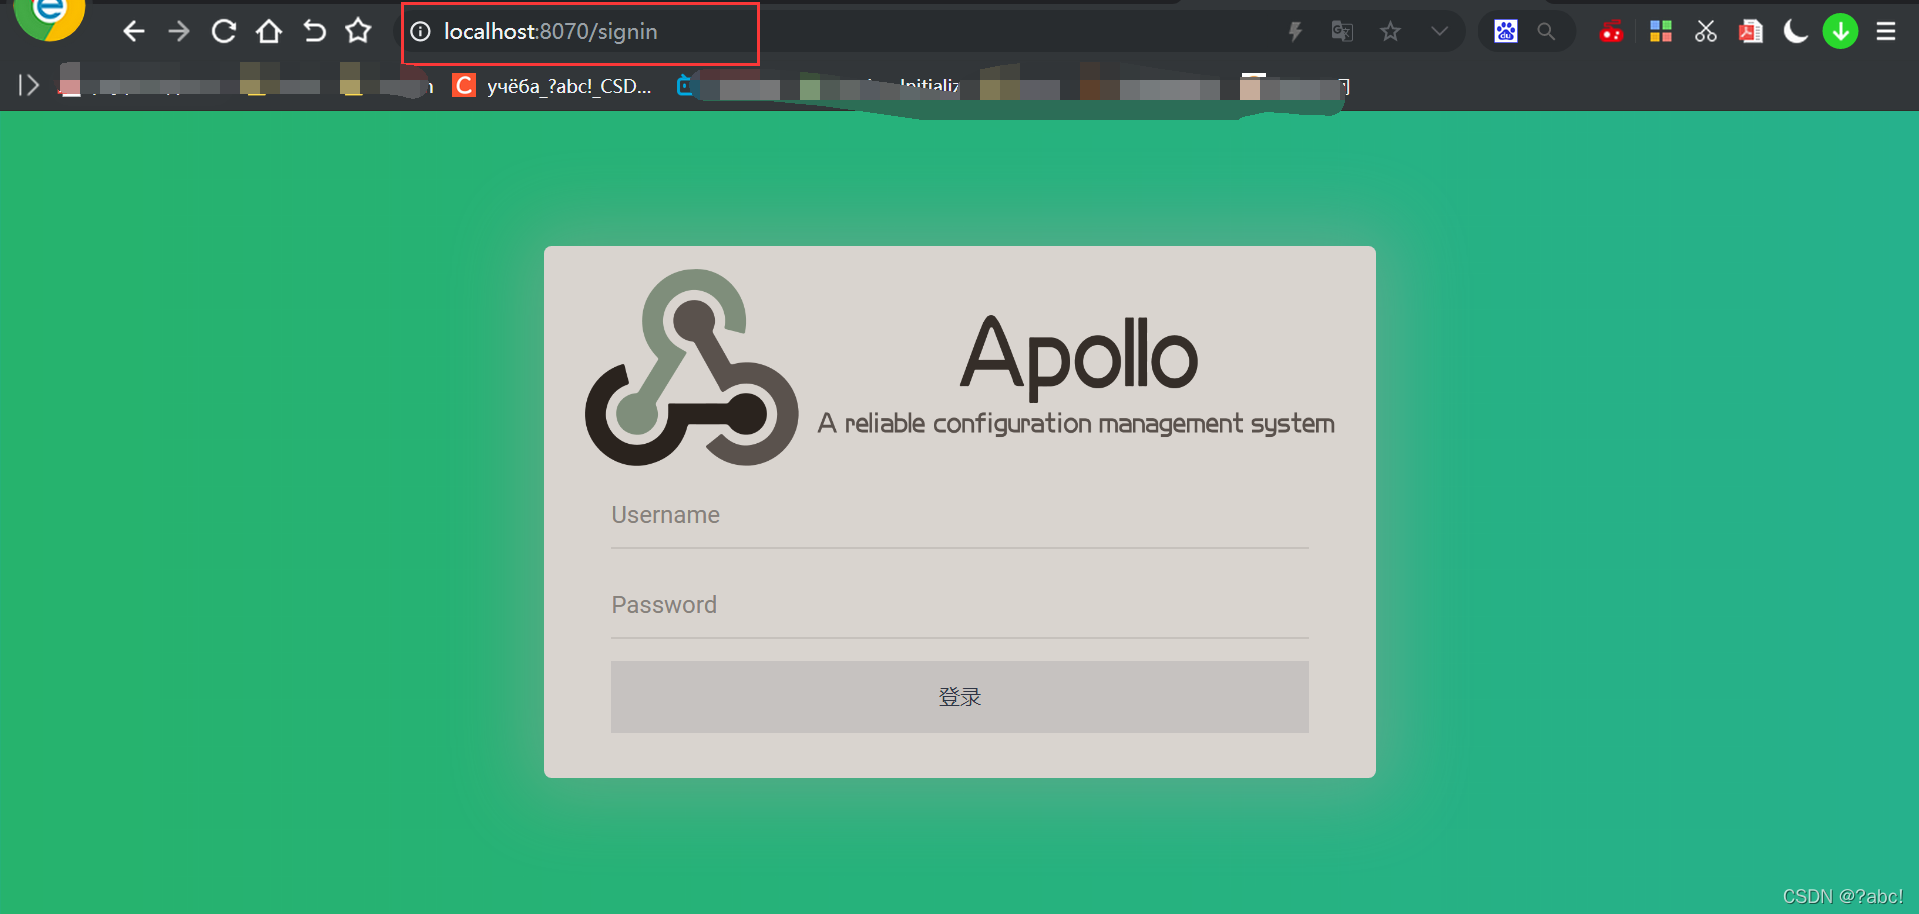Click the Apollo logo image
This screenshot has width=1919, height=914.
pyautogui.click(x=960, y=367)
